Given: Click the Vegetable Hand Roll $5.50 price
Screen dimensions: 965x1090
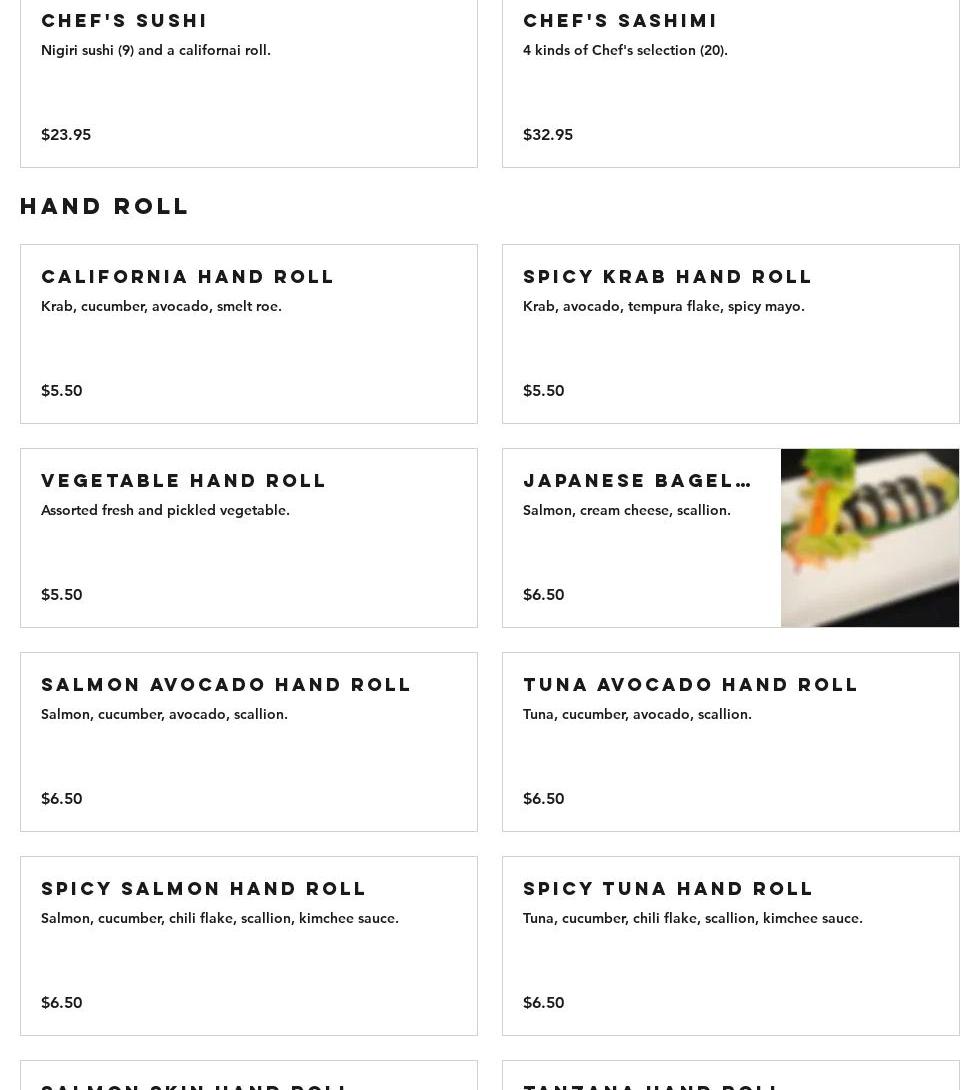Looking at the screenshot, I should [62, 595].
